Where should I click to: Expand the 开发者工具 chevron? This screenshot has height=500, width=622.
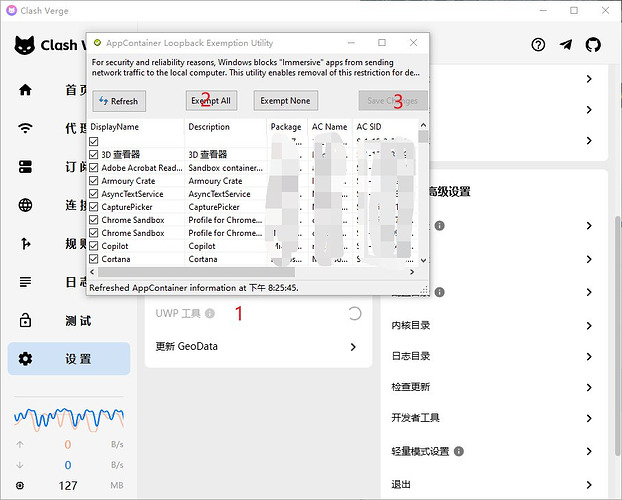tap(589, 418)
